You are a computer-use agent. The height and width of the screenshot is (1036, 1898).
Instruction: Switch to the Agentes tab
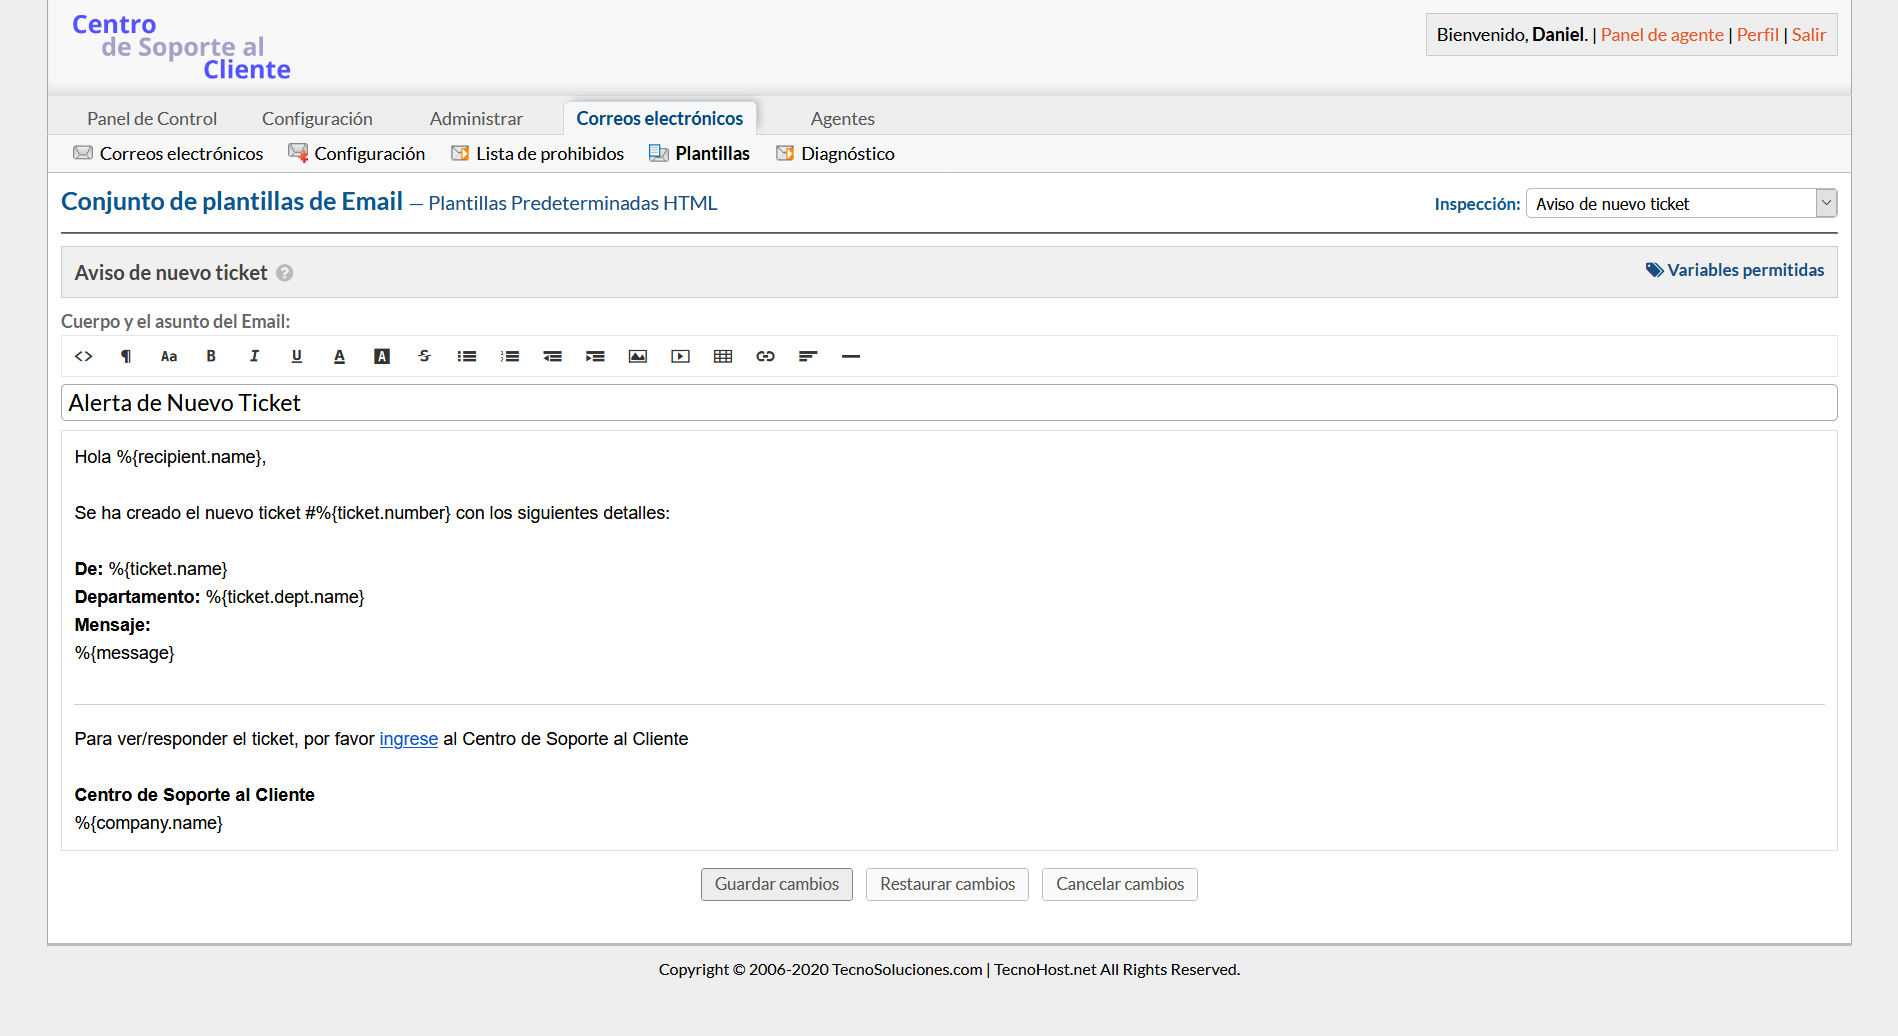pos(842,119)
